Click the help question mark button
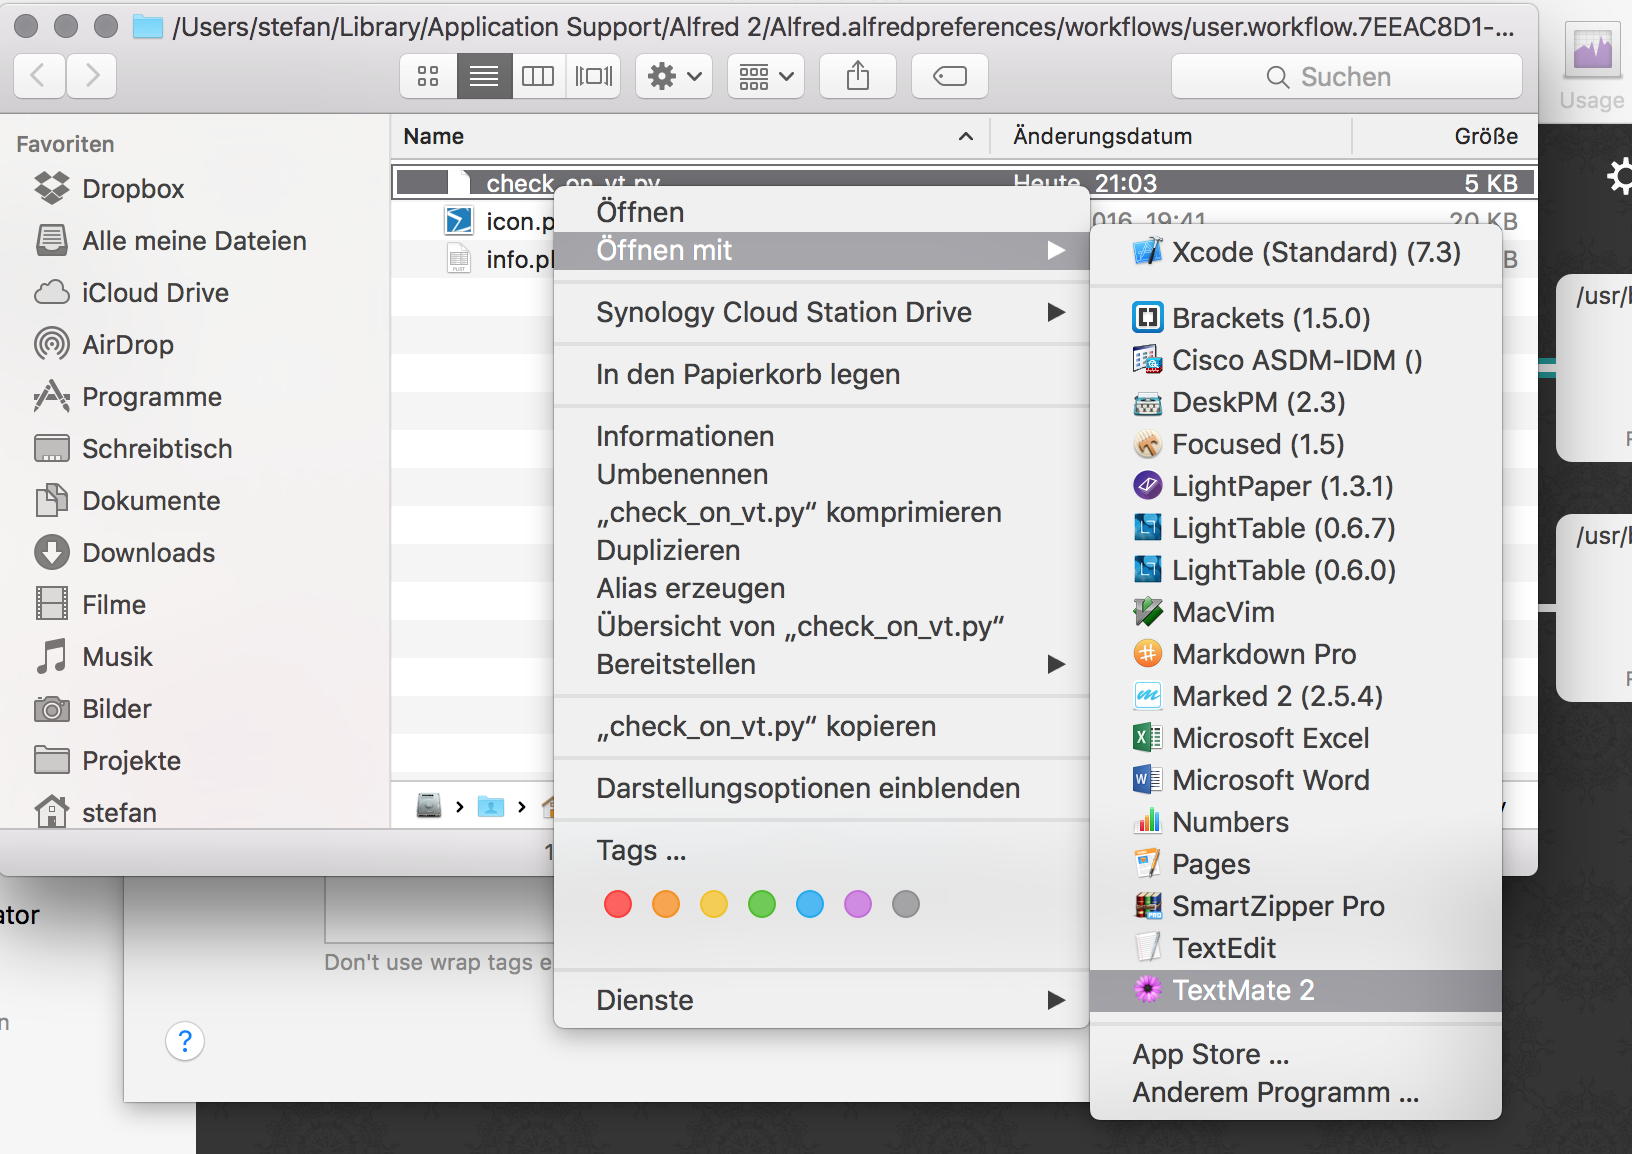This screenshot has height=1154, width=1632. coord(185,1041)
